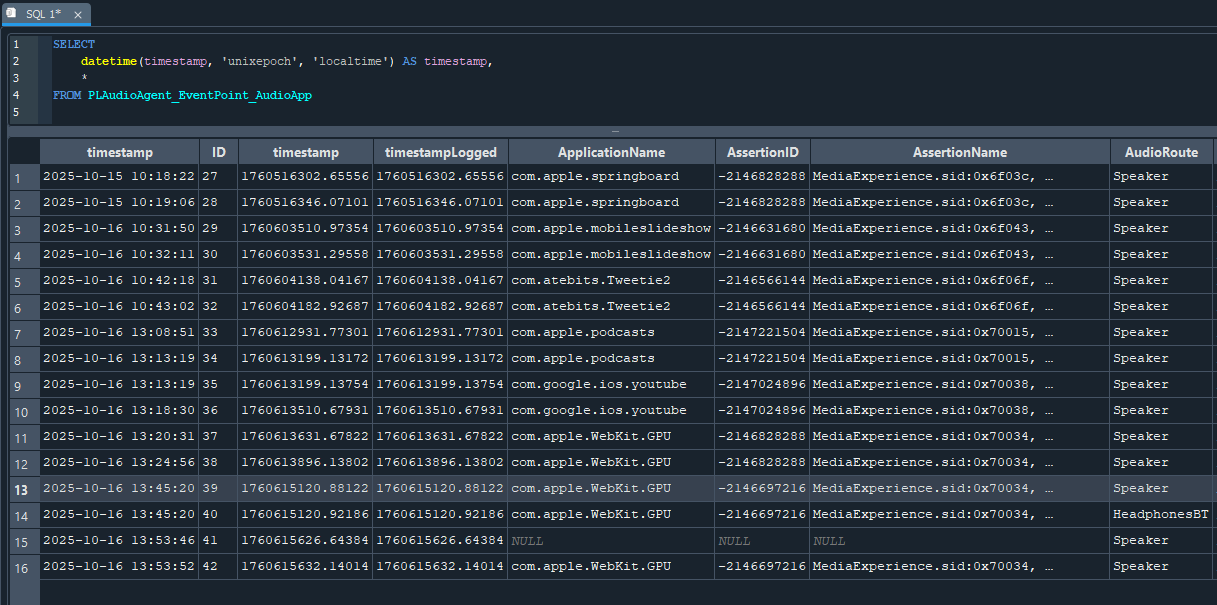Select row 13 by its row header

pyautogui.click(x=21, y=489)
